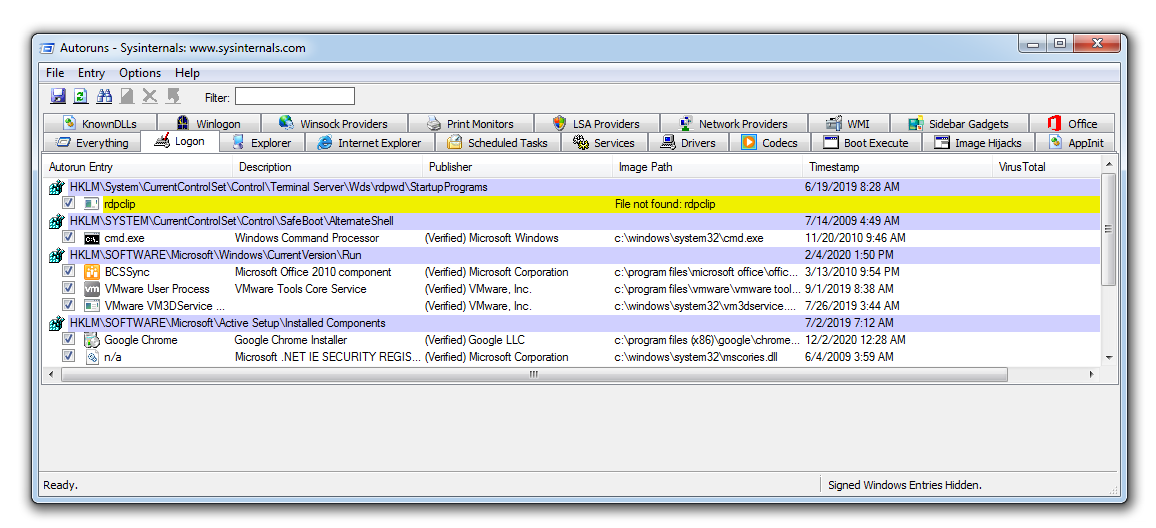
Task: Open the Drivers tab
Action: point(689,143)
